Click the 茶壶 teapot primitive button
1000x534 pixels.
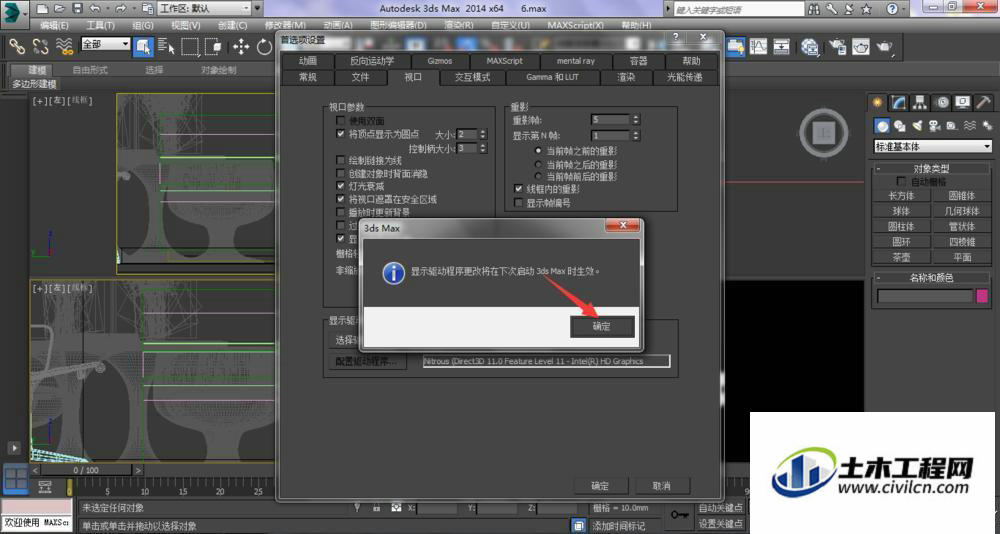point(901,257)
